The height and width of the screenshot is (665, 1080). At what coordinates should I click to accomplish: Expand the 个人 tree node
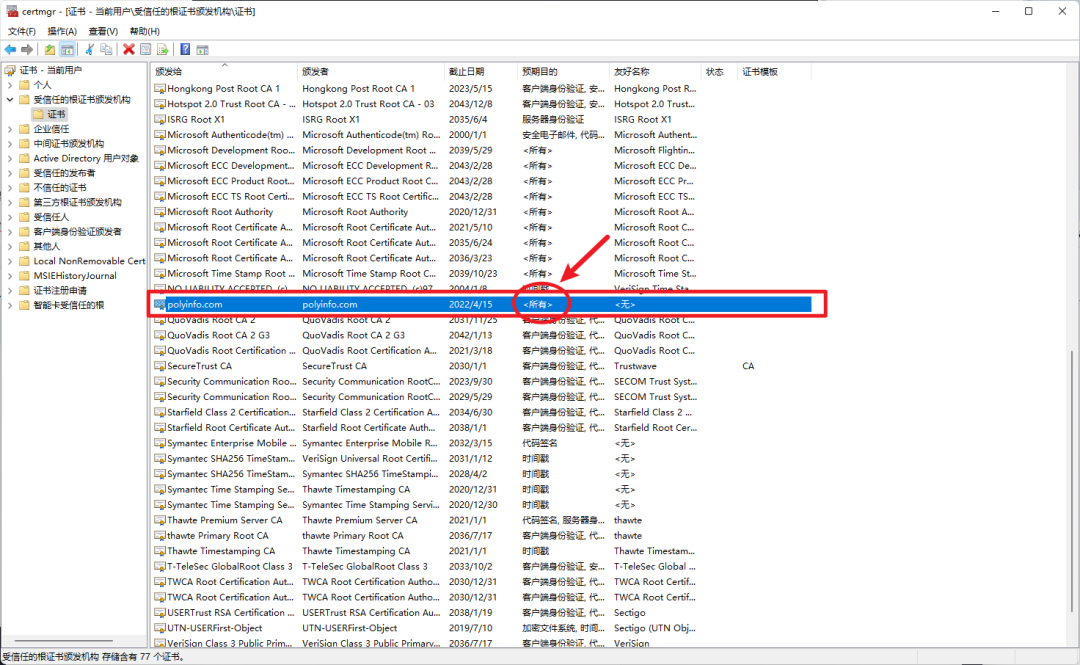pos(10,85)
